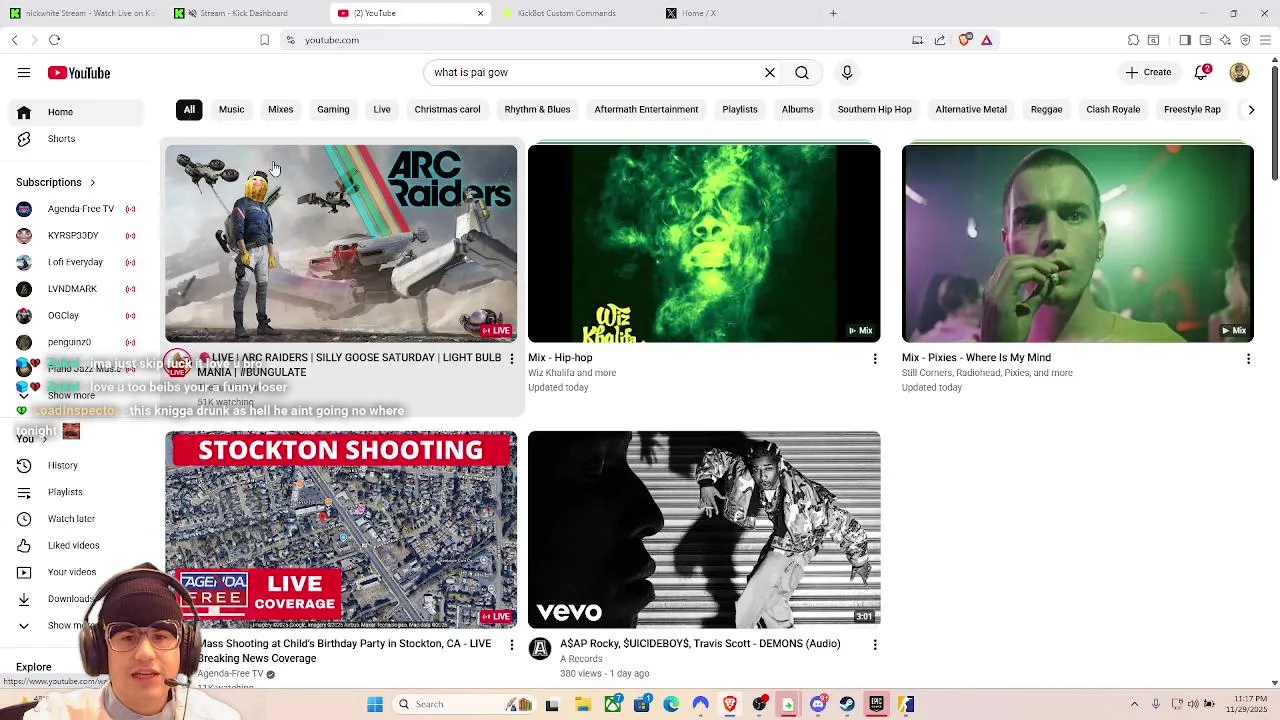This screenshot has height=720, width=1280.
Task: Bookmark this page icon
Action: [264, 40]
